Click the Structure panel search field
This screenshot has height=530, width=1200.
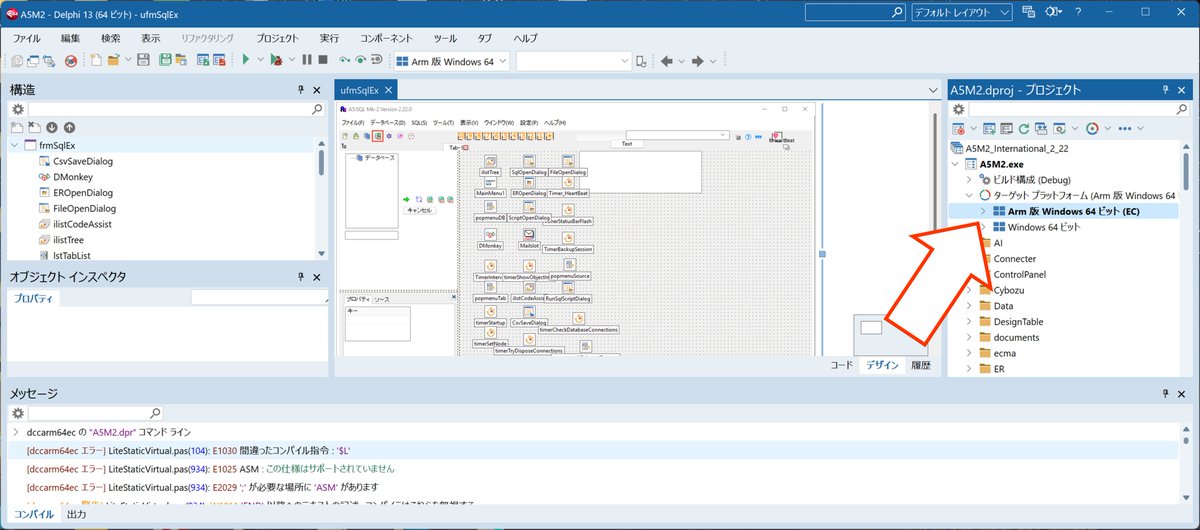point(176,109)
